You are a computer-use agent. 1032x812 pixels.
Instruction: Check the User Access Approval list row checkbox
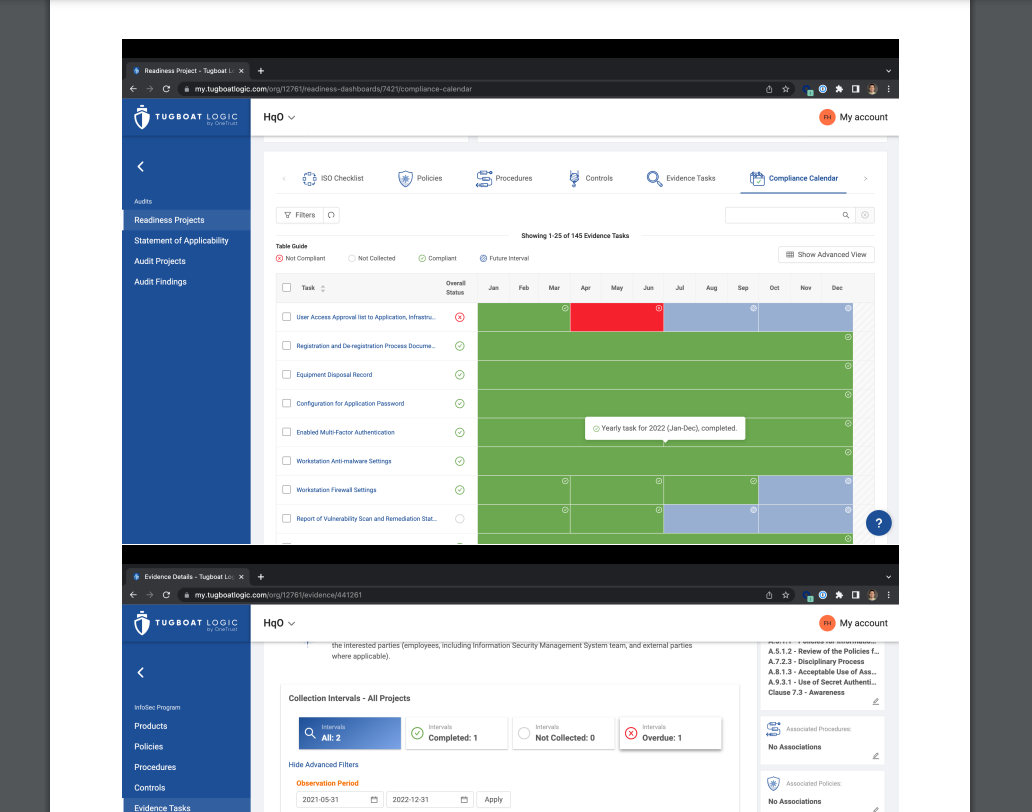(286, 317)
